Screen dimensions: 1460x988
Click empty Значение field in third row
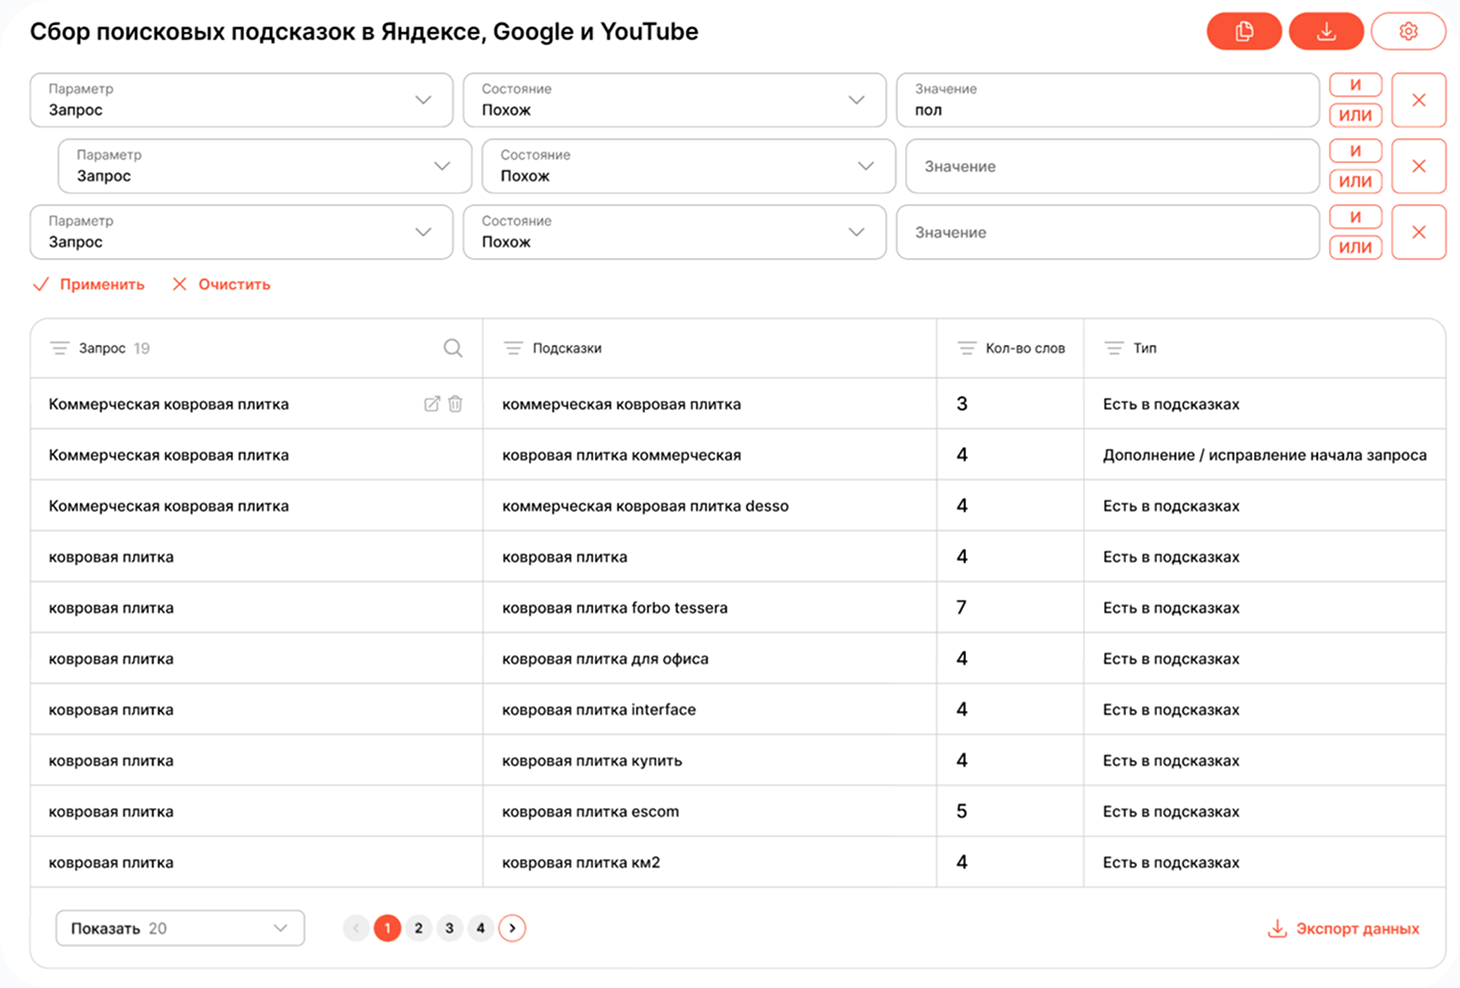[1108, 232]
